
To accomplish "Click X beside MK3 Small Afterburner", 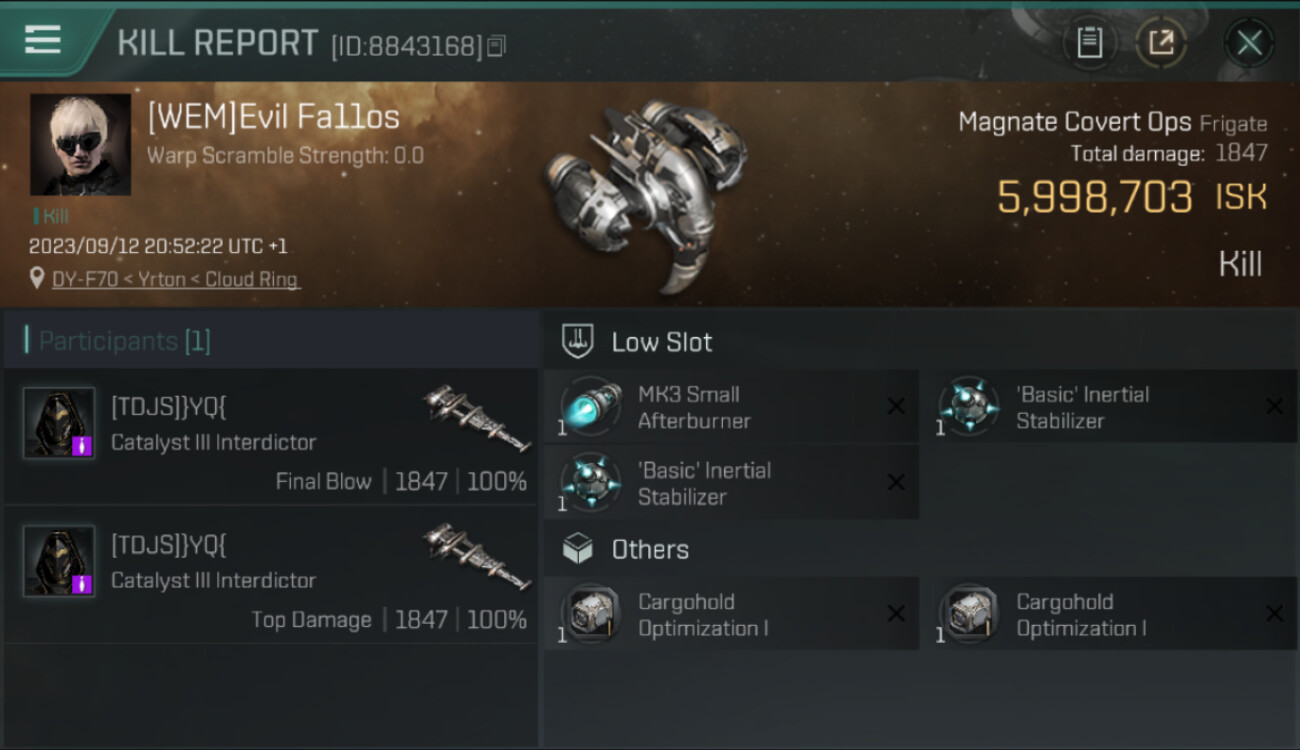I will coord(896,406).
